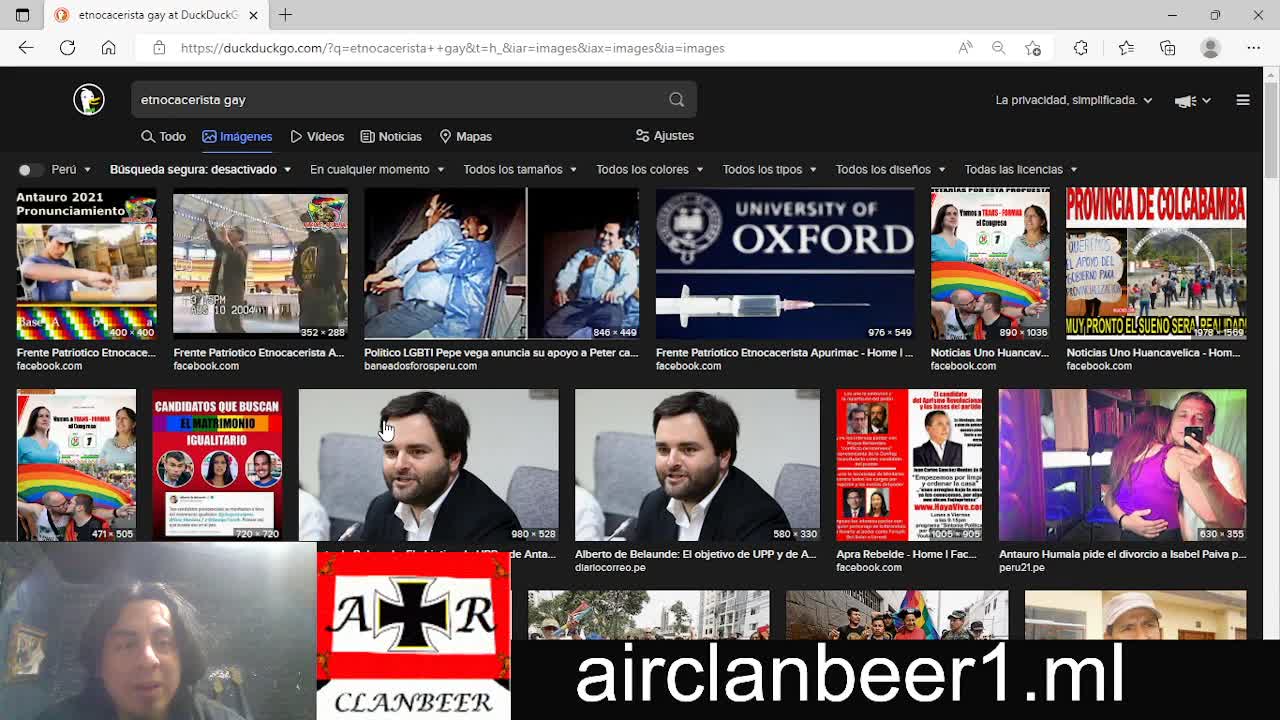
Task: Switch to the Noticias tab
Action: coord(391,136)
